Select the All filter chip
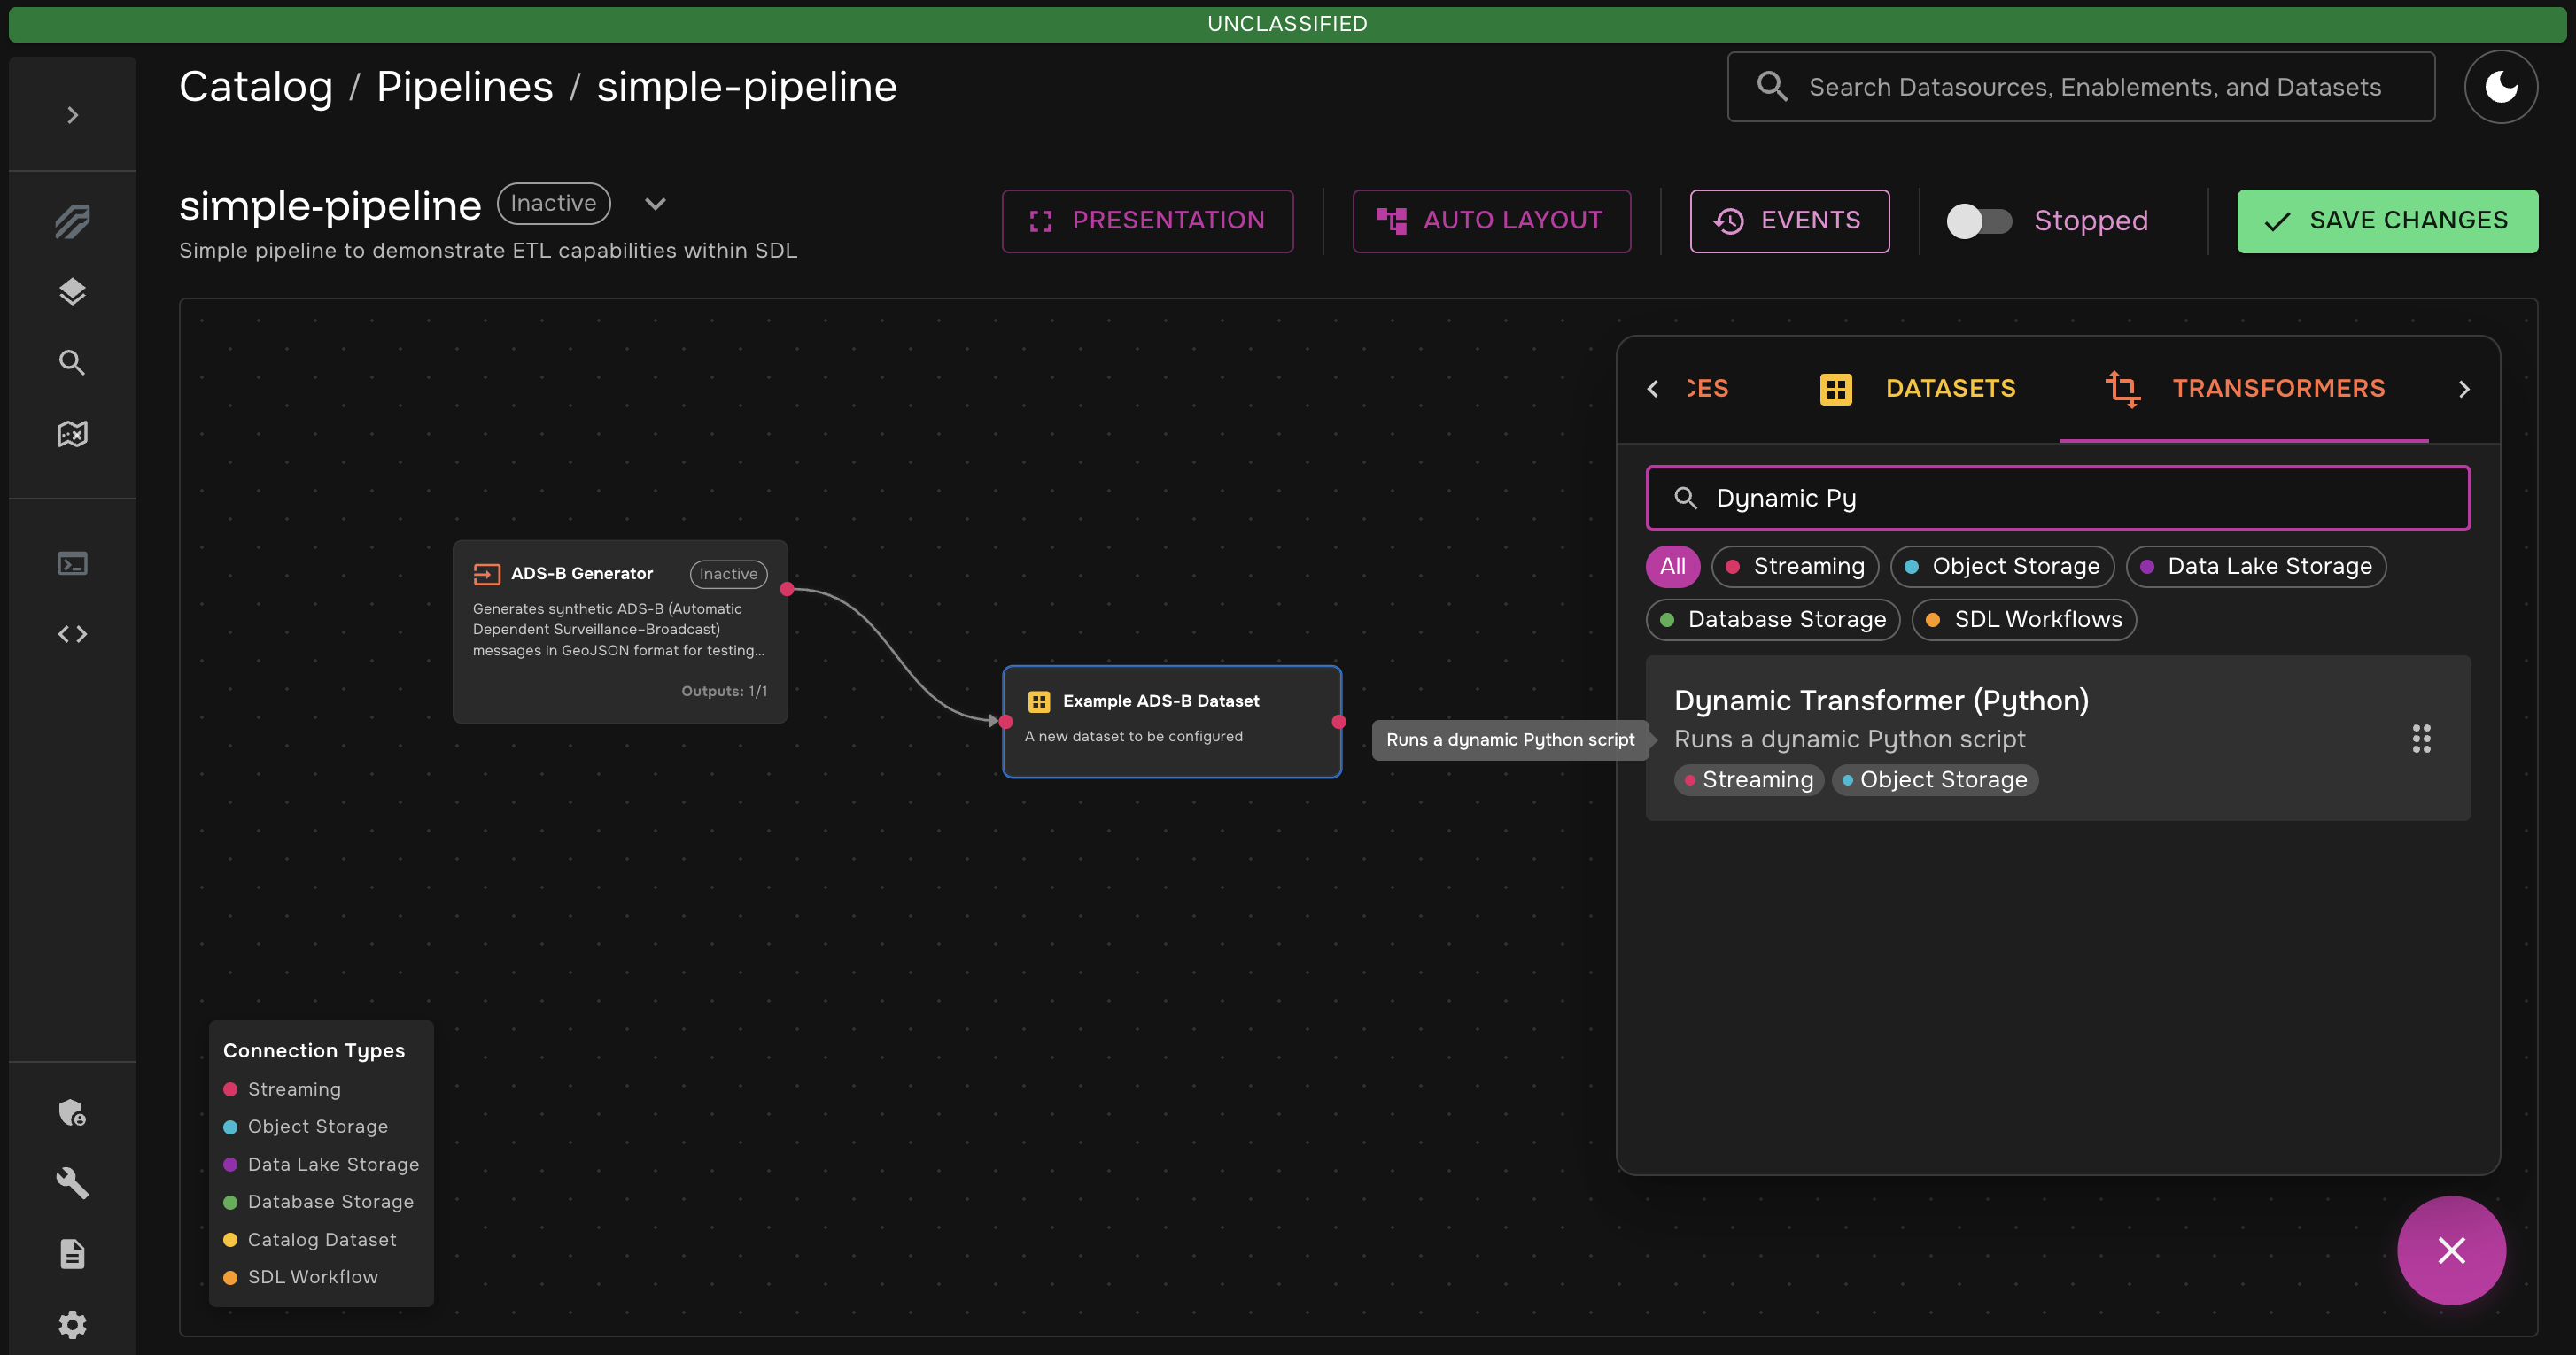The image size is (2576, 1355). click(x=1672, y=567)
